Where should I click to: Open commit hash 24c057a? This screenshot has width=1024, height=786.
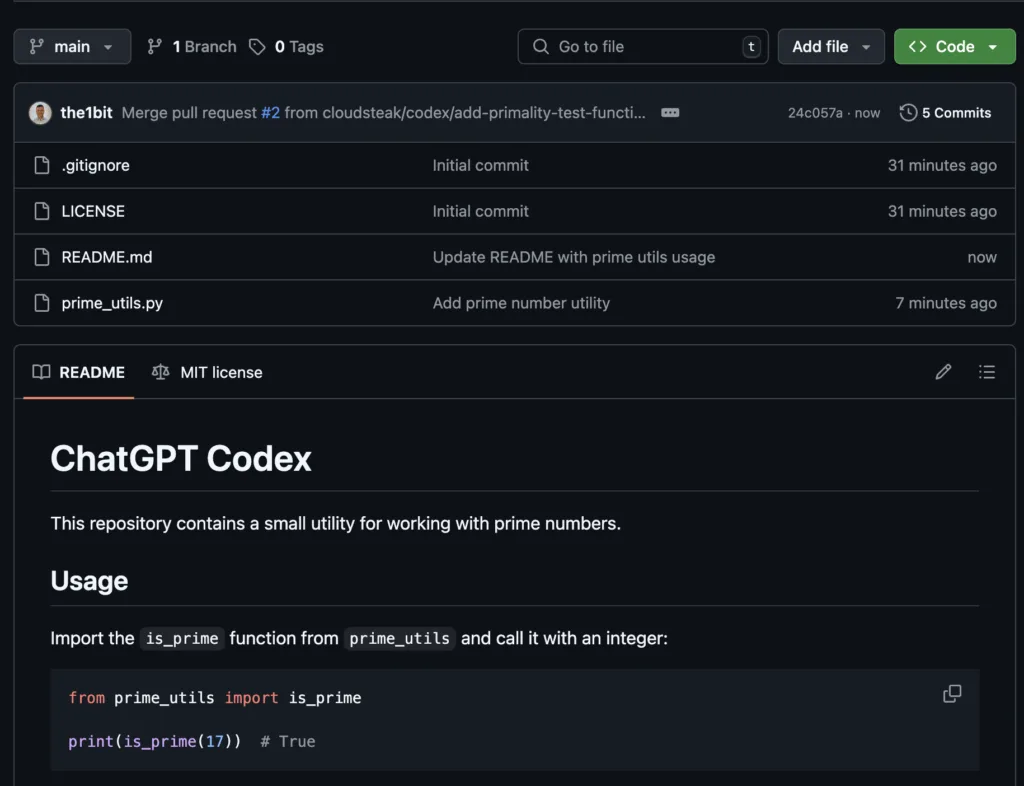pyautogui.click(x=815, y=113)
